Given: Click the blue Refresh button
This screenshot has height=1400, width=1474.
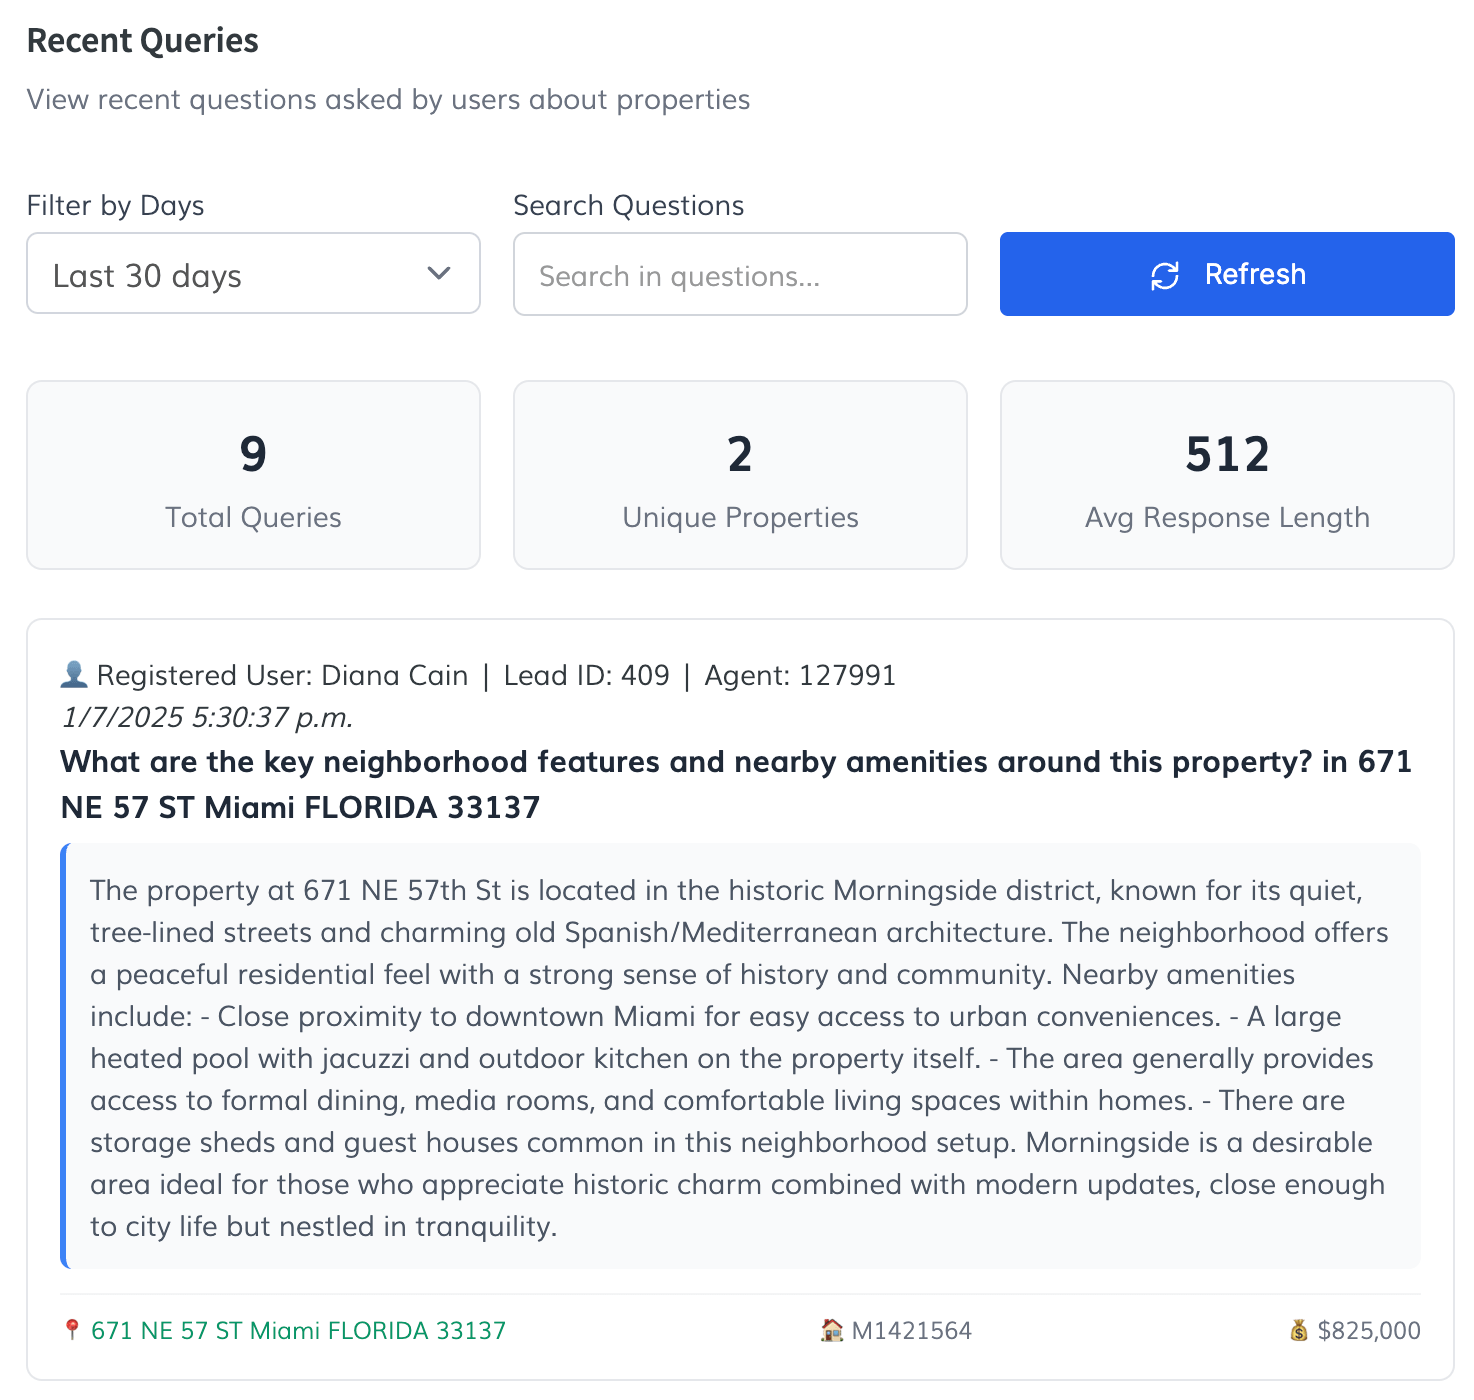Looking at the screenshot, I should click(1227, 274).
